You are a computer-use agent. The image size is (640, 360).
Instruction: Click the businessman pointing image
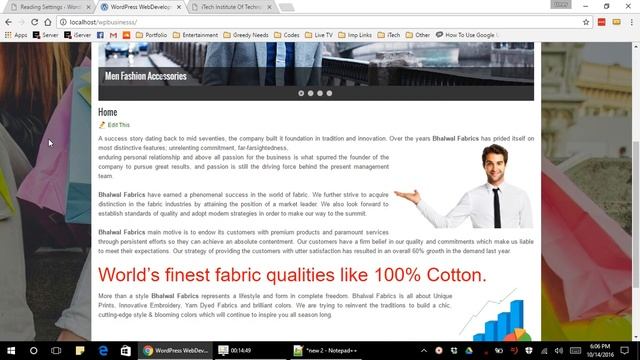[x=463, y=186]
